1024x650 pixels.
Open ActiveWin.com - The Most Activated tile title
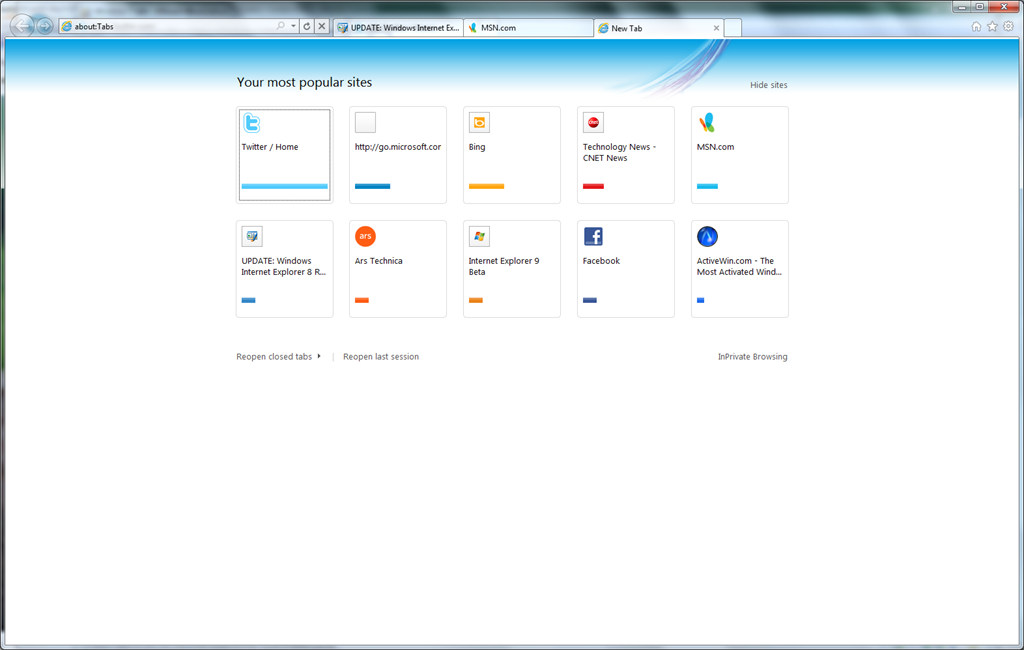(739, 266)
